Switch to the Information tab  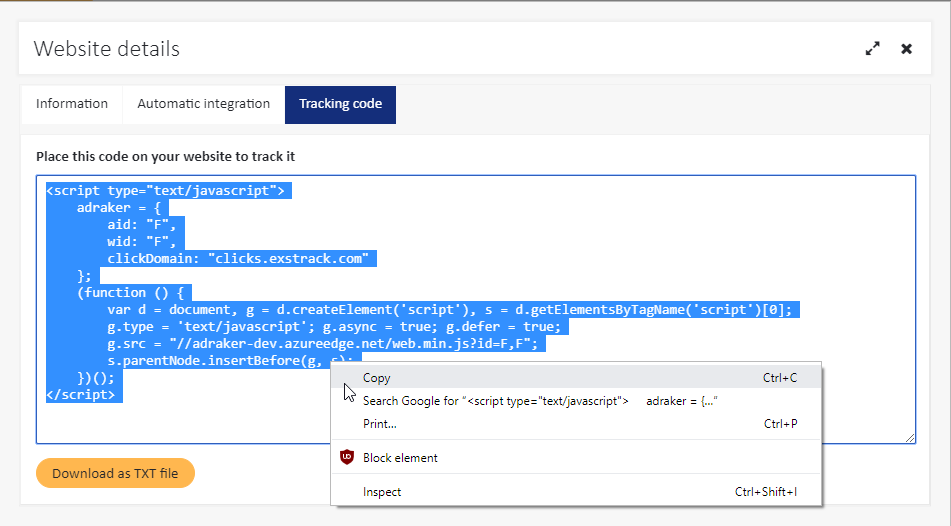[72, 104]
